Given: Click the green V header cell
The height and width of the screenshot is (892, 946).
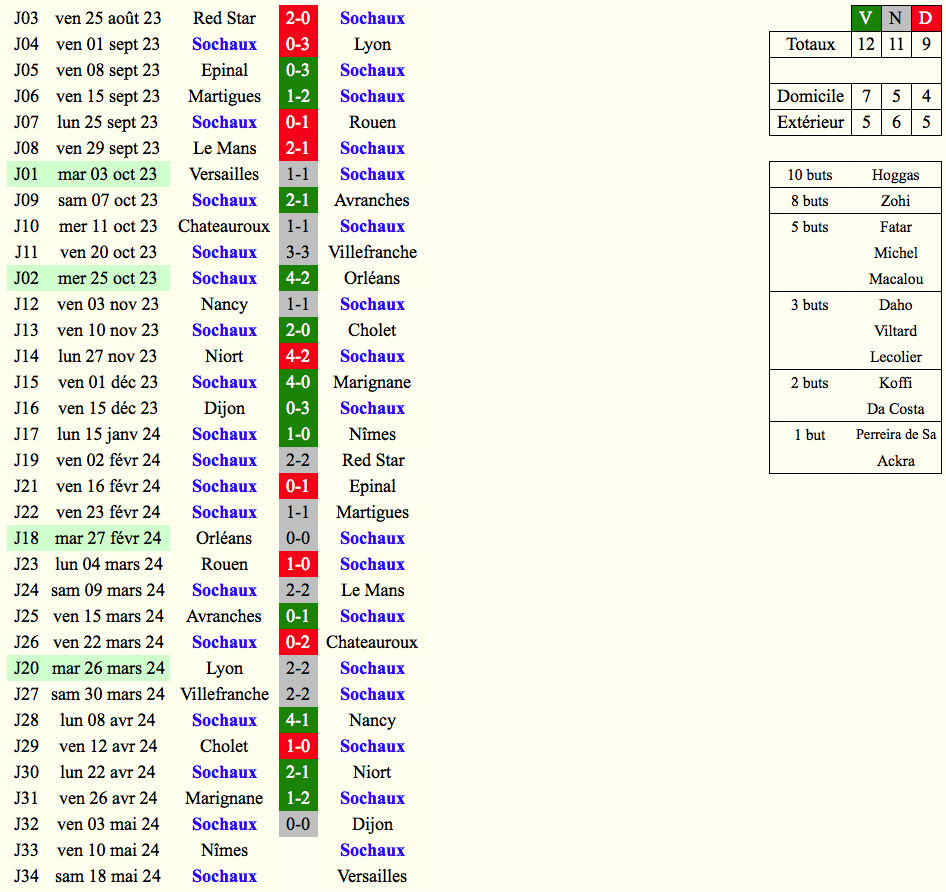Looking at the screenshot, I should tap(866, 18).
